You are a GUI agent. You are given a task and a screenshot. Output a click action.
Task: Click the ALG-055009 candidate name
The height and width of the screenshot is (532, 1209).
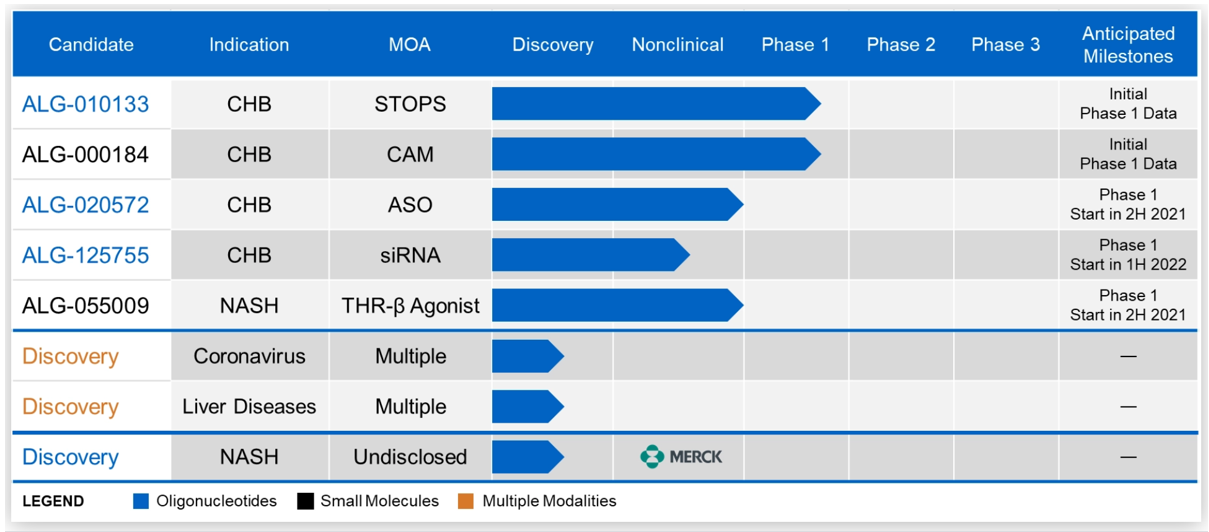tap(86, 306)
